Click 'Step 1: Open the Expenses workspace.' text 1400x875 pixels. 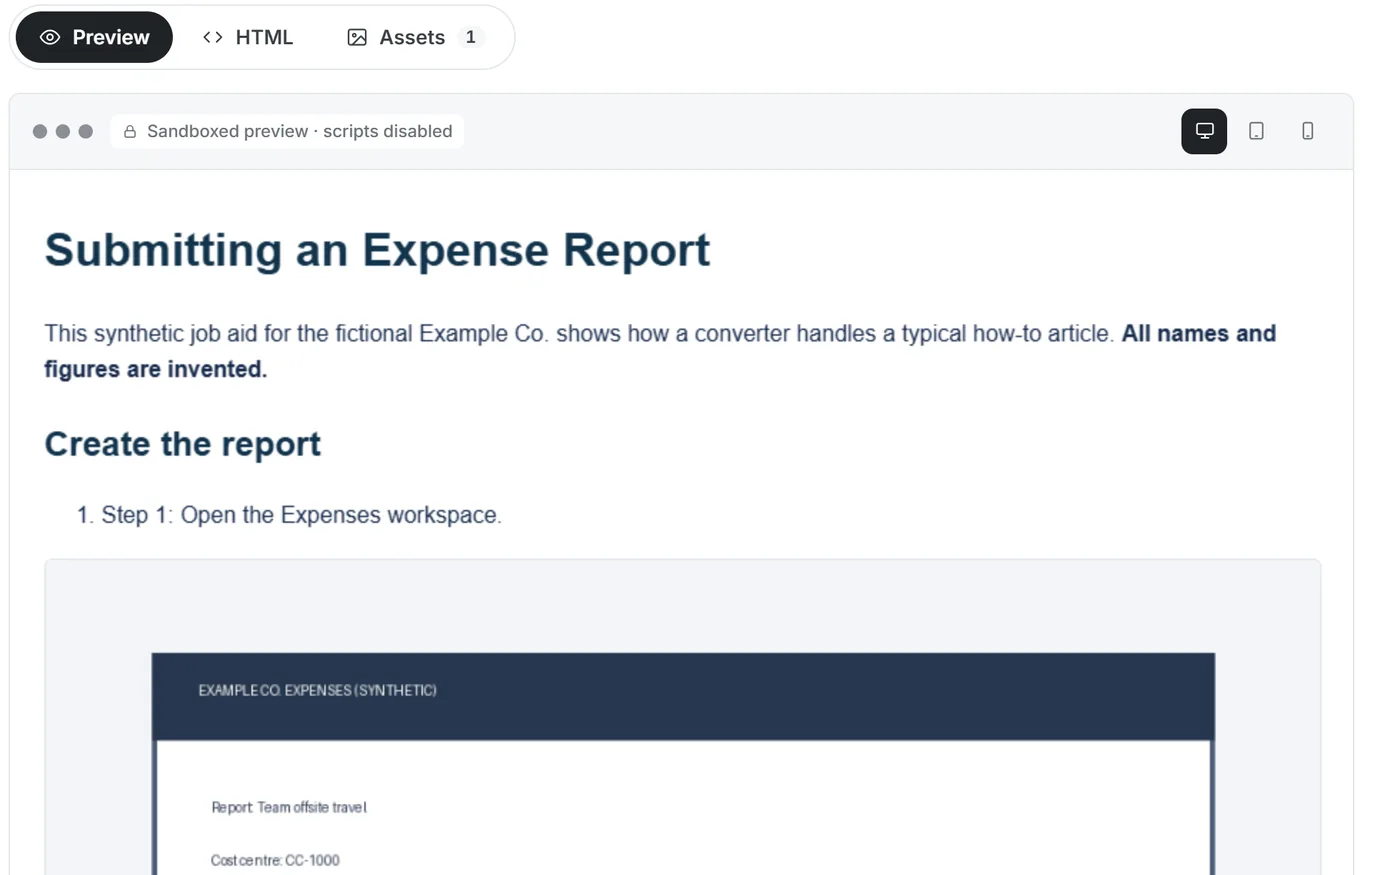tap(301, 515)
